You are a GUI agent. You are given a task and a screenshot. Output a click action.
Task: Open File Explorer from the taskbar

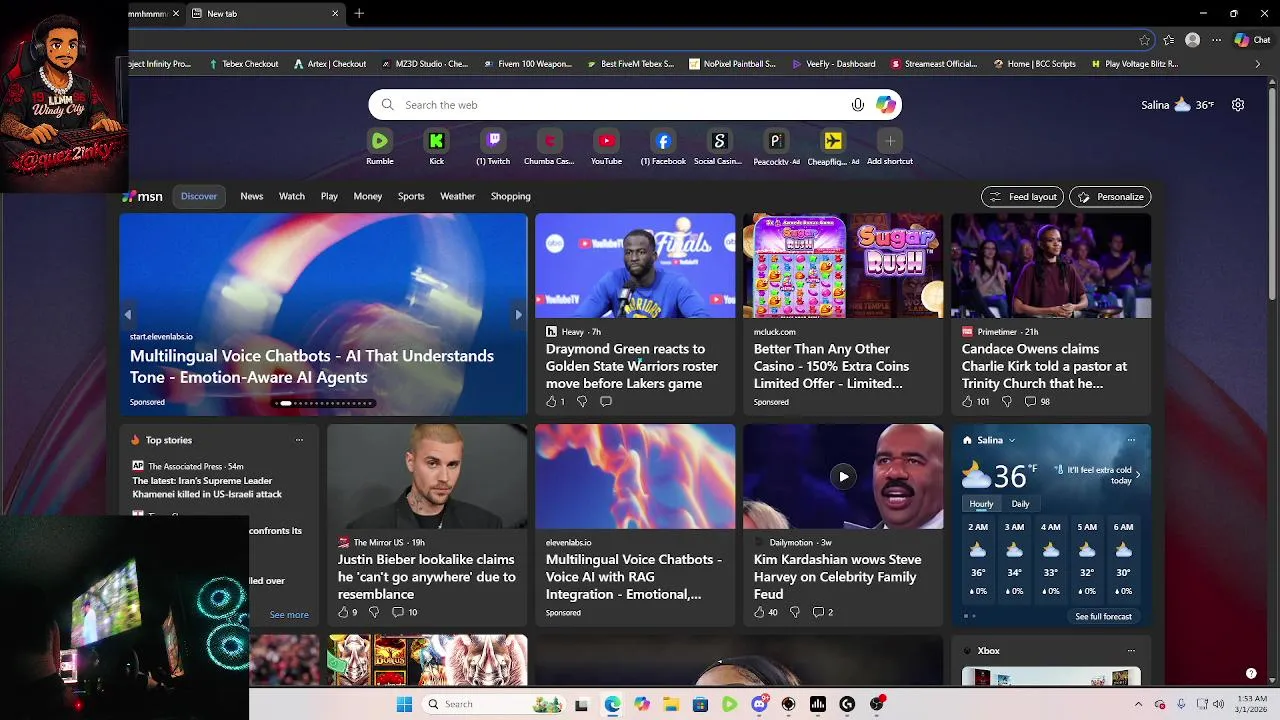(671, 704)
